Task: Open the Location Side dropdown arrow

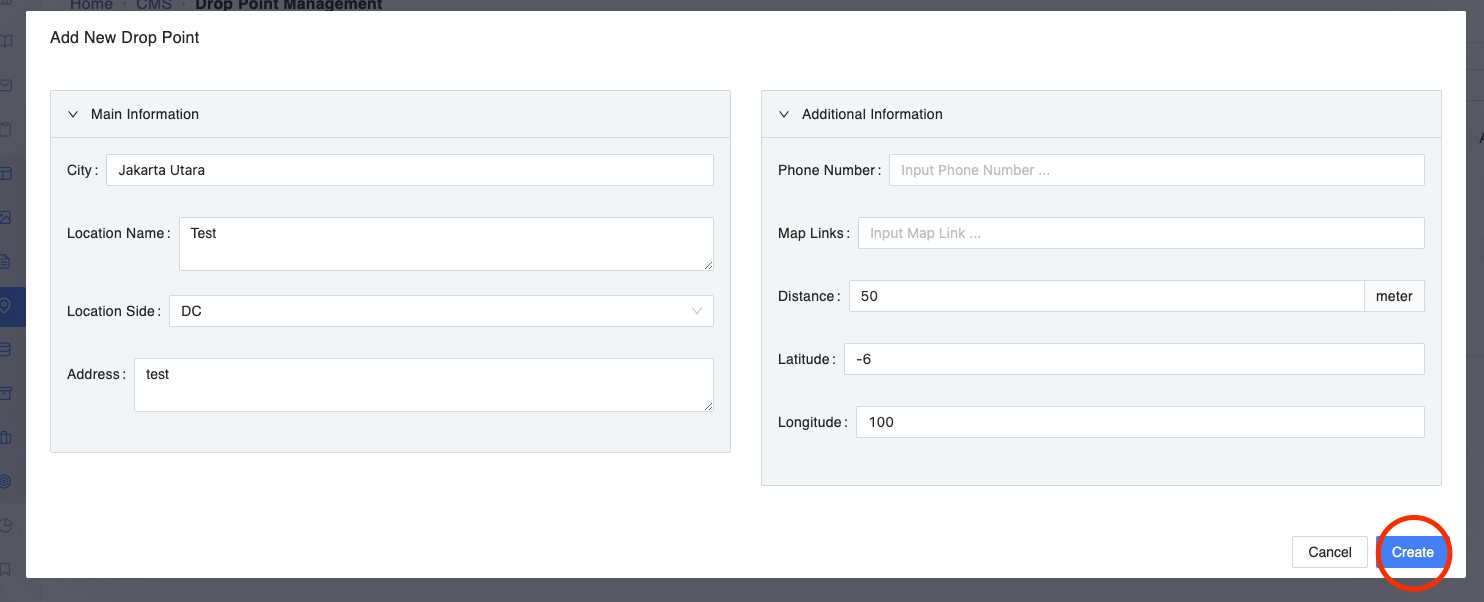Action: [697, 311]
